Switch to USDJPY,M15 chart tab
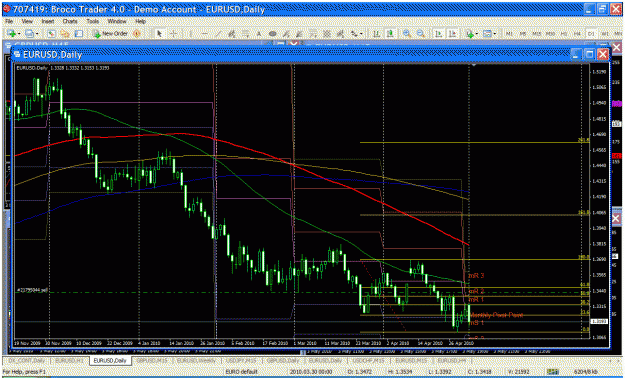 (242, 360)
